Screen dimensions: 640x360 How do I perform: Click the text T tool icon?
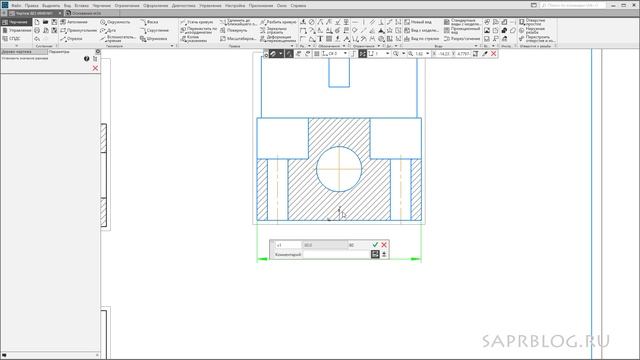(x=320, y=39)
